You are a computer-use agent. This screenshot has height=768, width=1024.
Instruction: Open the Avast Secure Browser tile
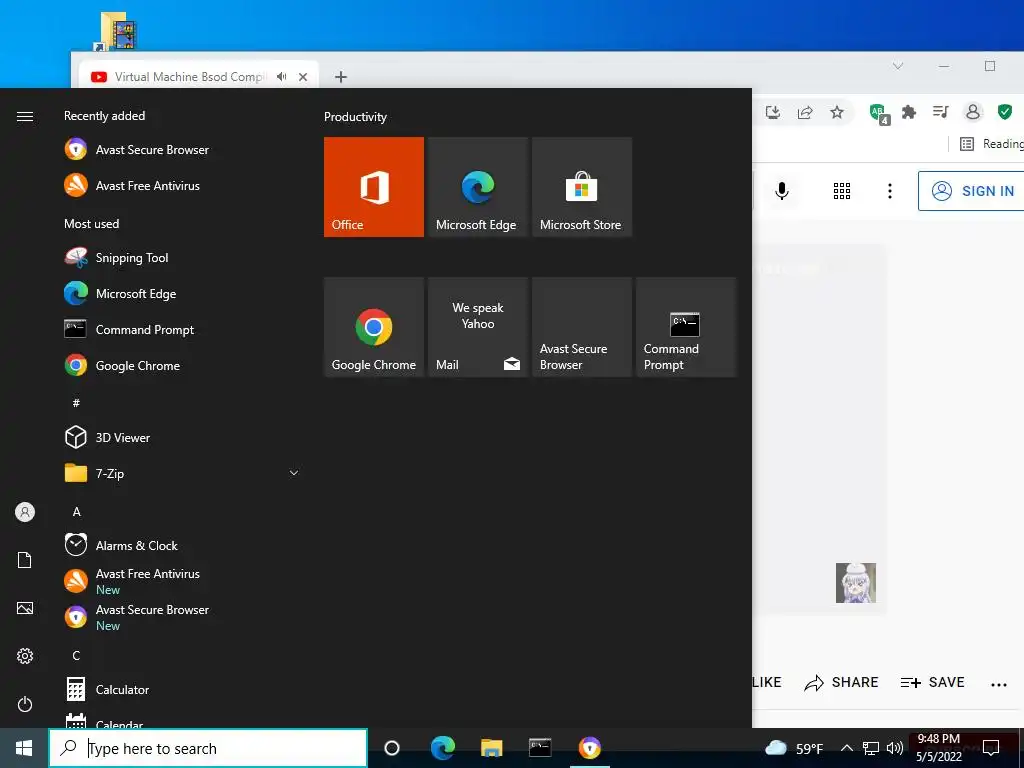[582, 327]
